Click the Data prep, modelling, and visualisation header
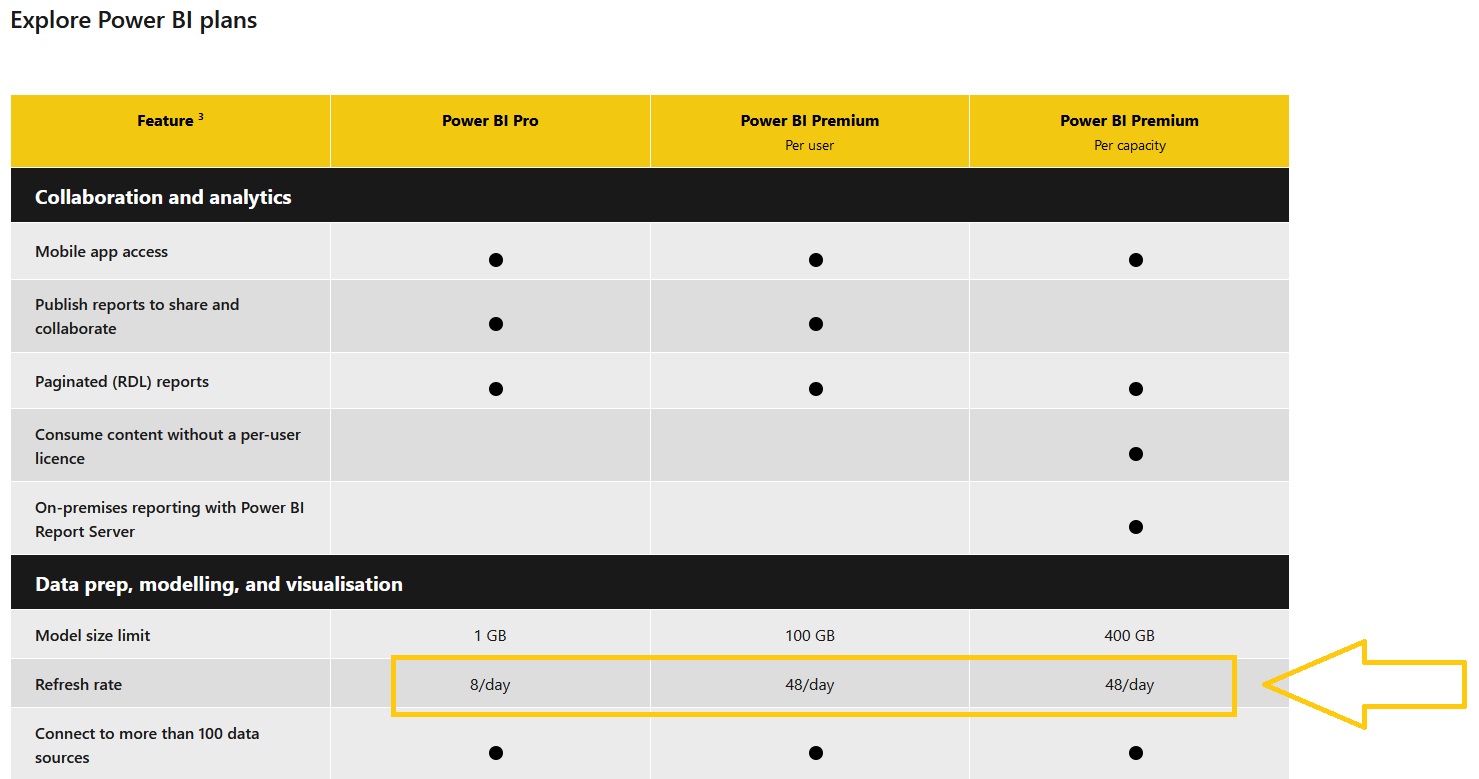The width and height of the screenshot is (1479, 779). click(x=219, y=584)
